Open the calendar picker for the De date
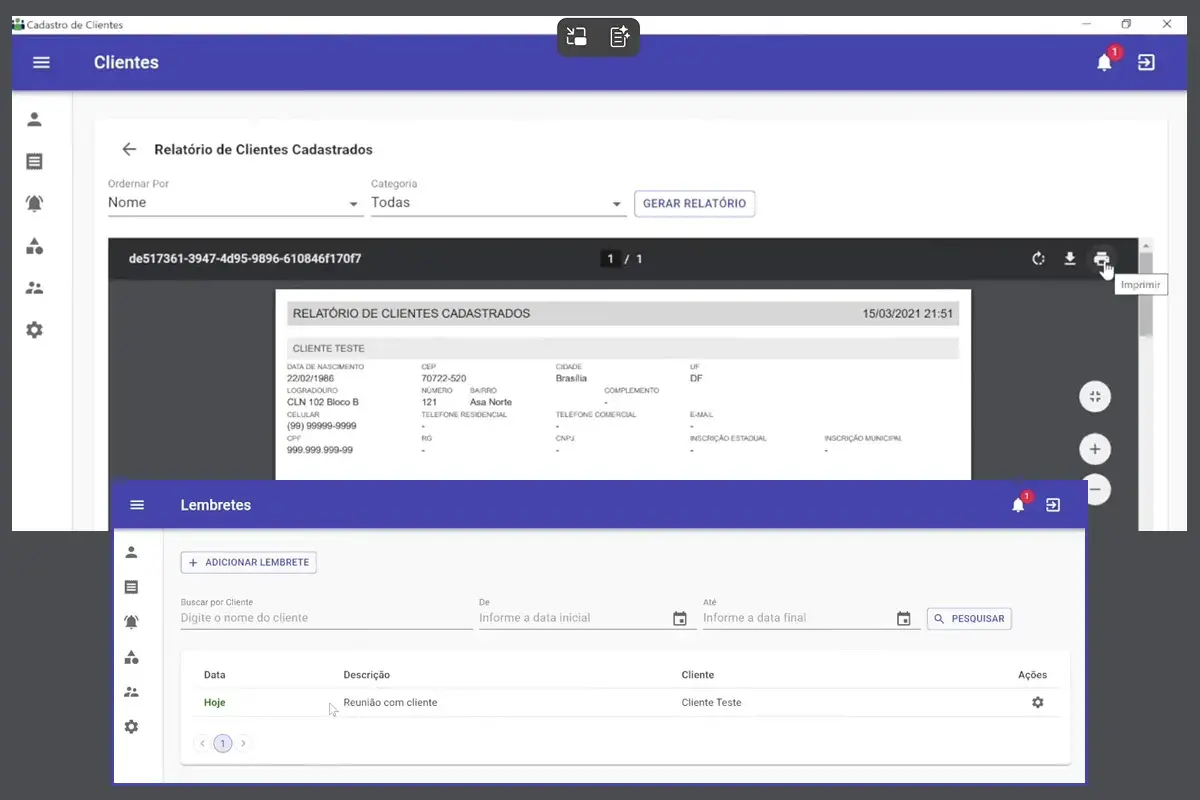Screen dimensions: 1200x800 coord(680,619)
